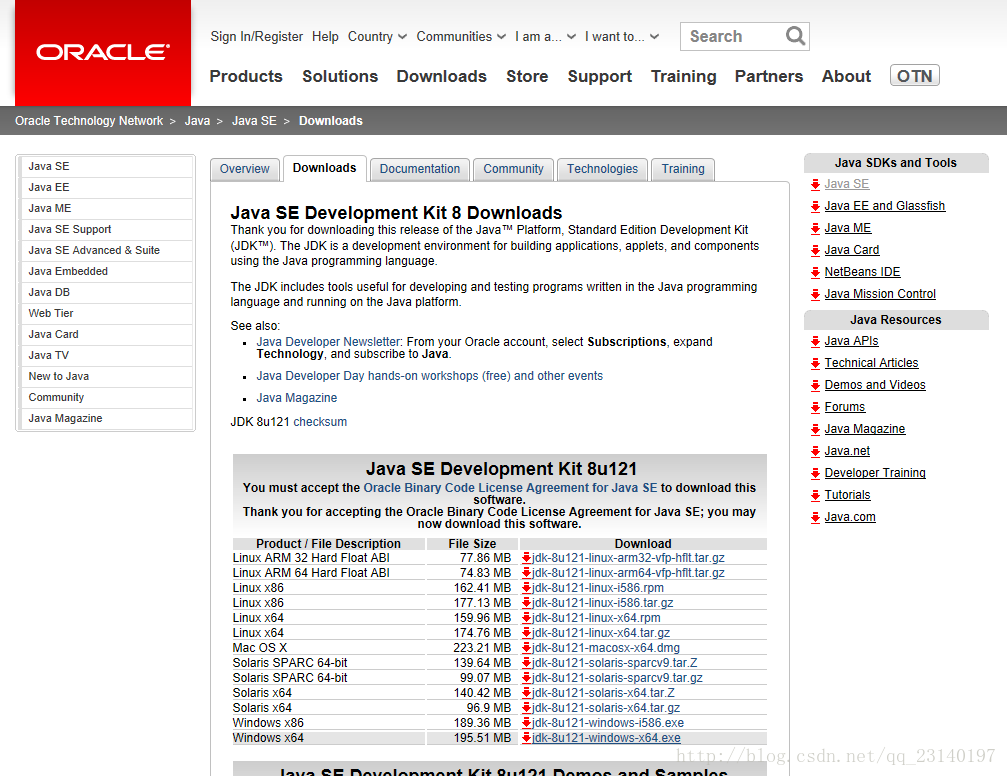Select New to Java in left sidebar
1007x776 pixels.
tap(107, 376)
